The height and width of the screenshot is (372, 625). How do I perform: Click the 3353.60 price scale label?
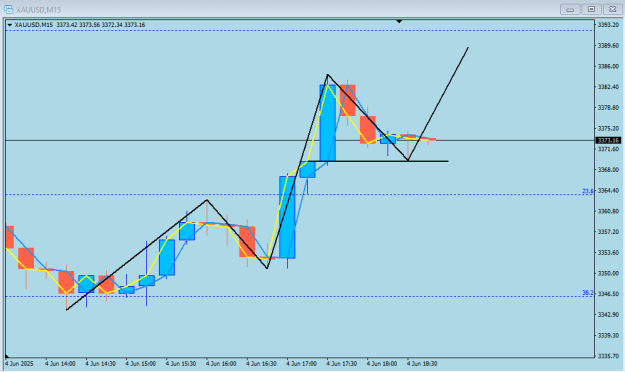608,252
